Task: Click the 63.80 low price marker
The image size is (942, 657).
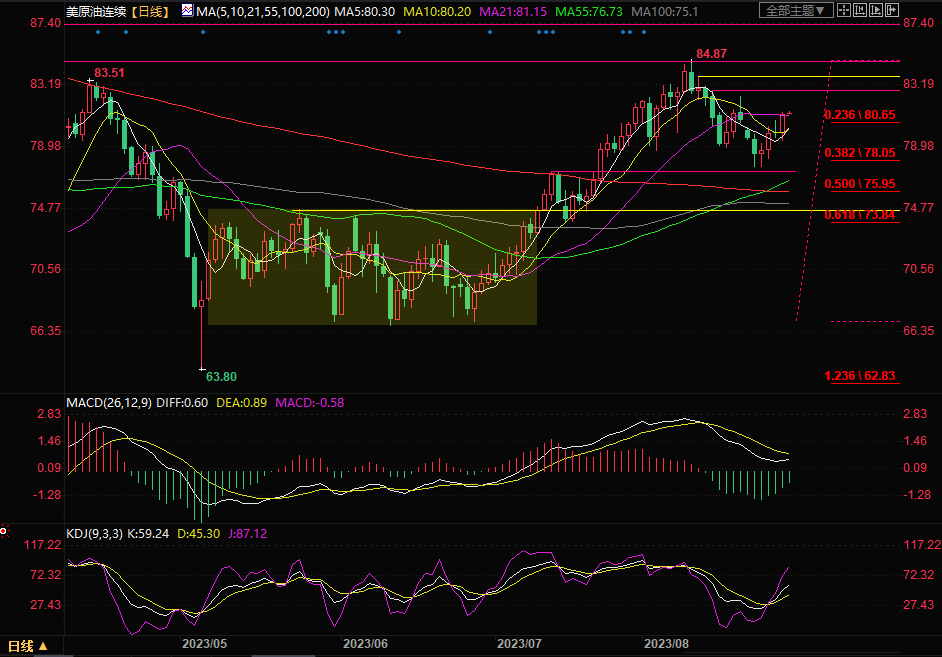Action: click(221, 377)
